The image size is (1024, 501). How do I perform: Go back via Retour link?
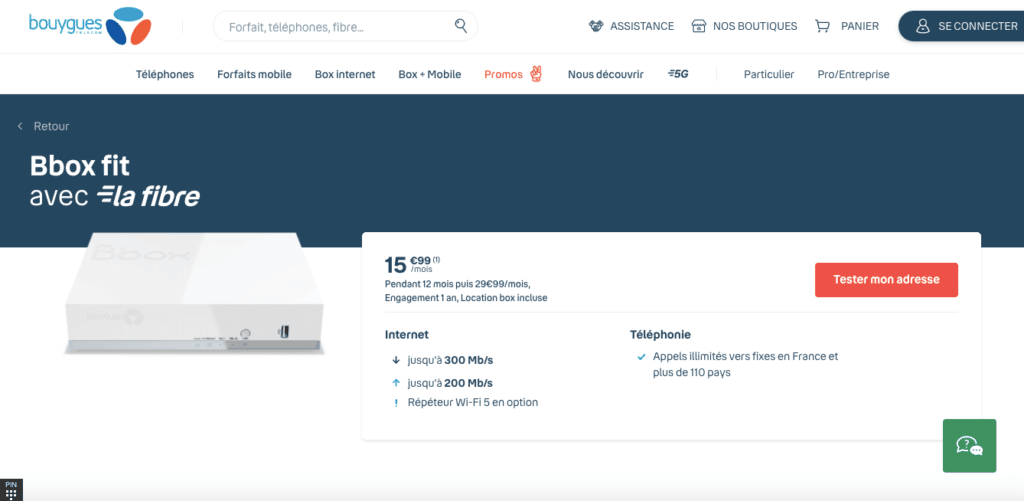point(51,126)
